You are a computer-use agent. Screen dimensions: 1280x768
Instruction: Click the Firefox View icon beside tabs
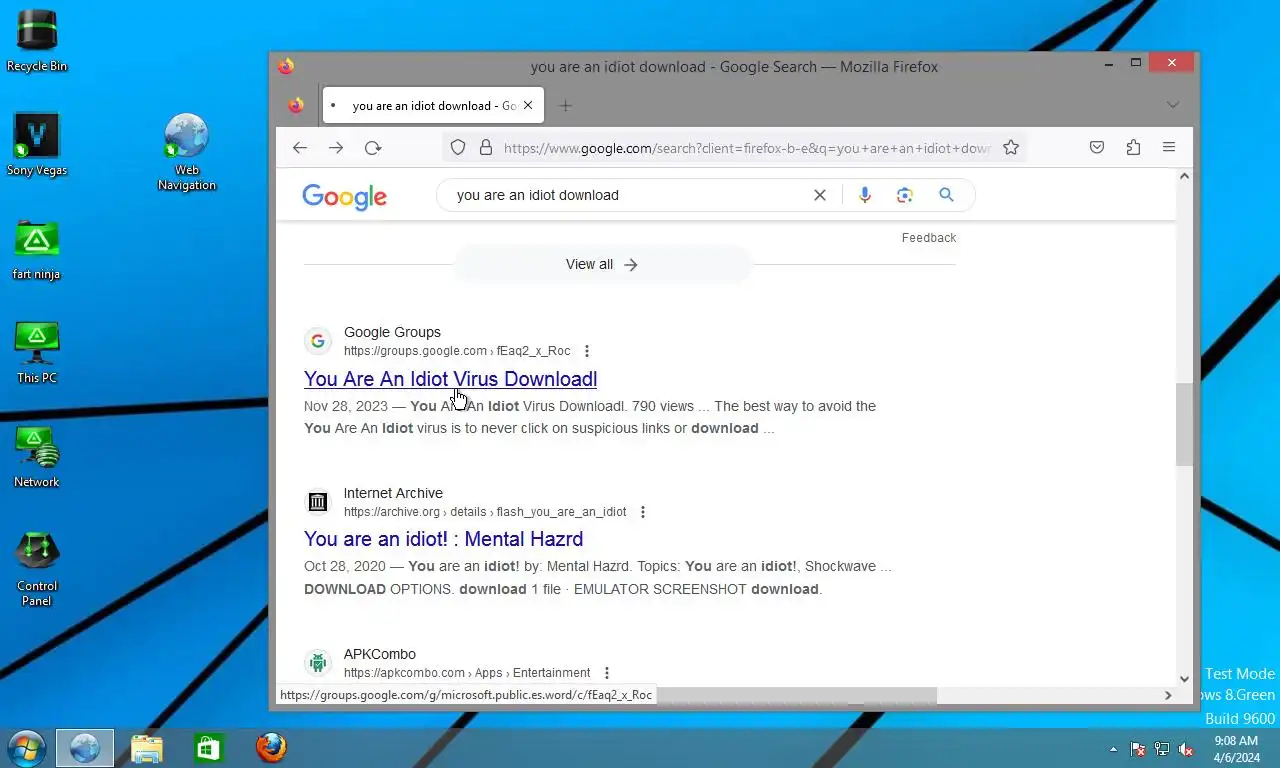296,106
